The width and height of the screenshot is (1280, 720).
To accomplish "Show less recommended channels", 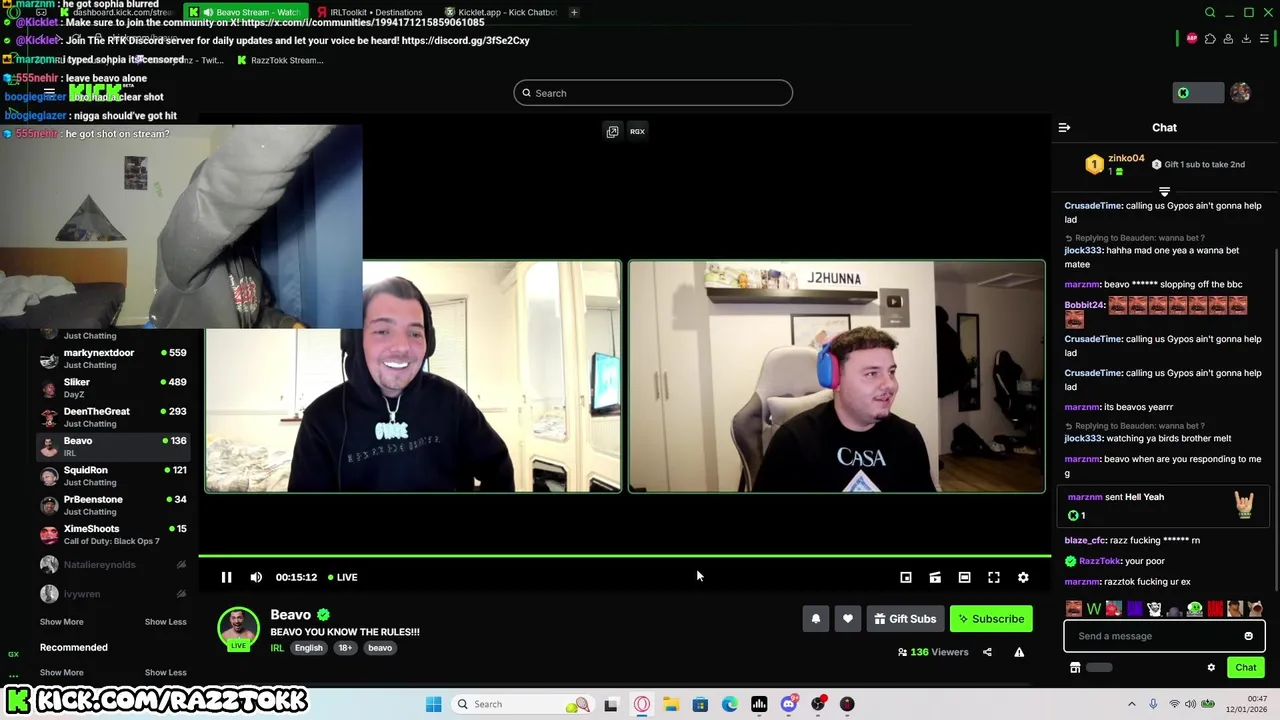I will (165, 672).
